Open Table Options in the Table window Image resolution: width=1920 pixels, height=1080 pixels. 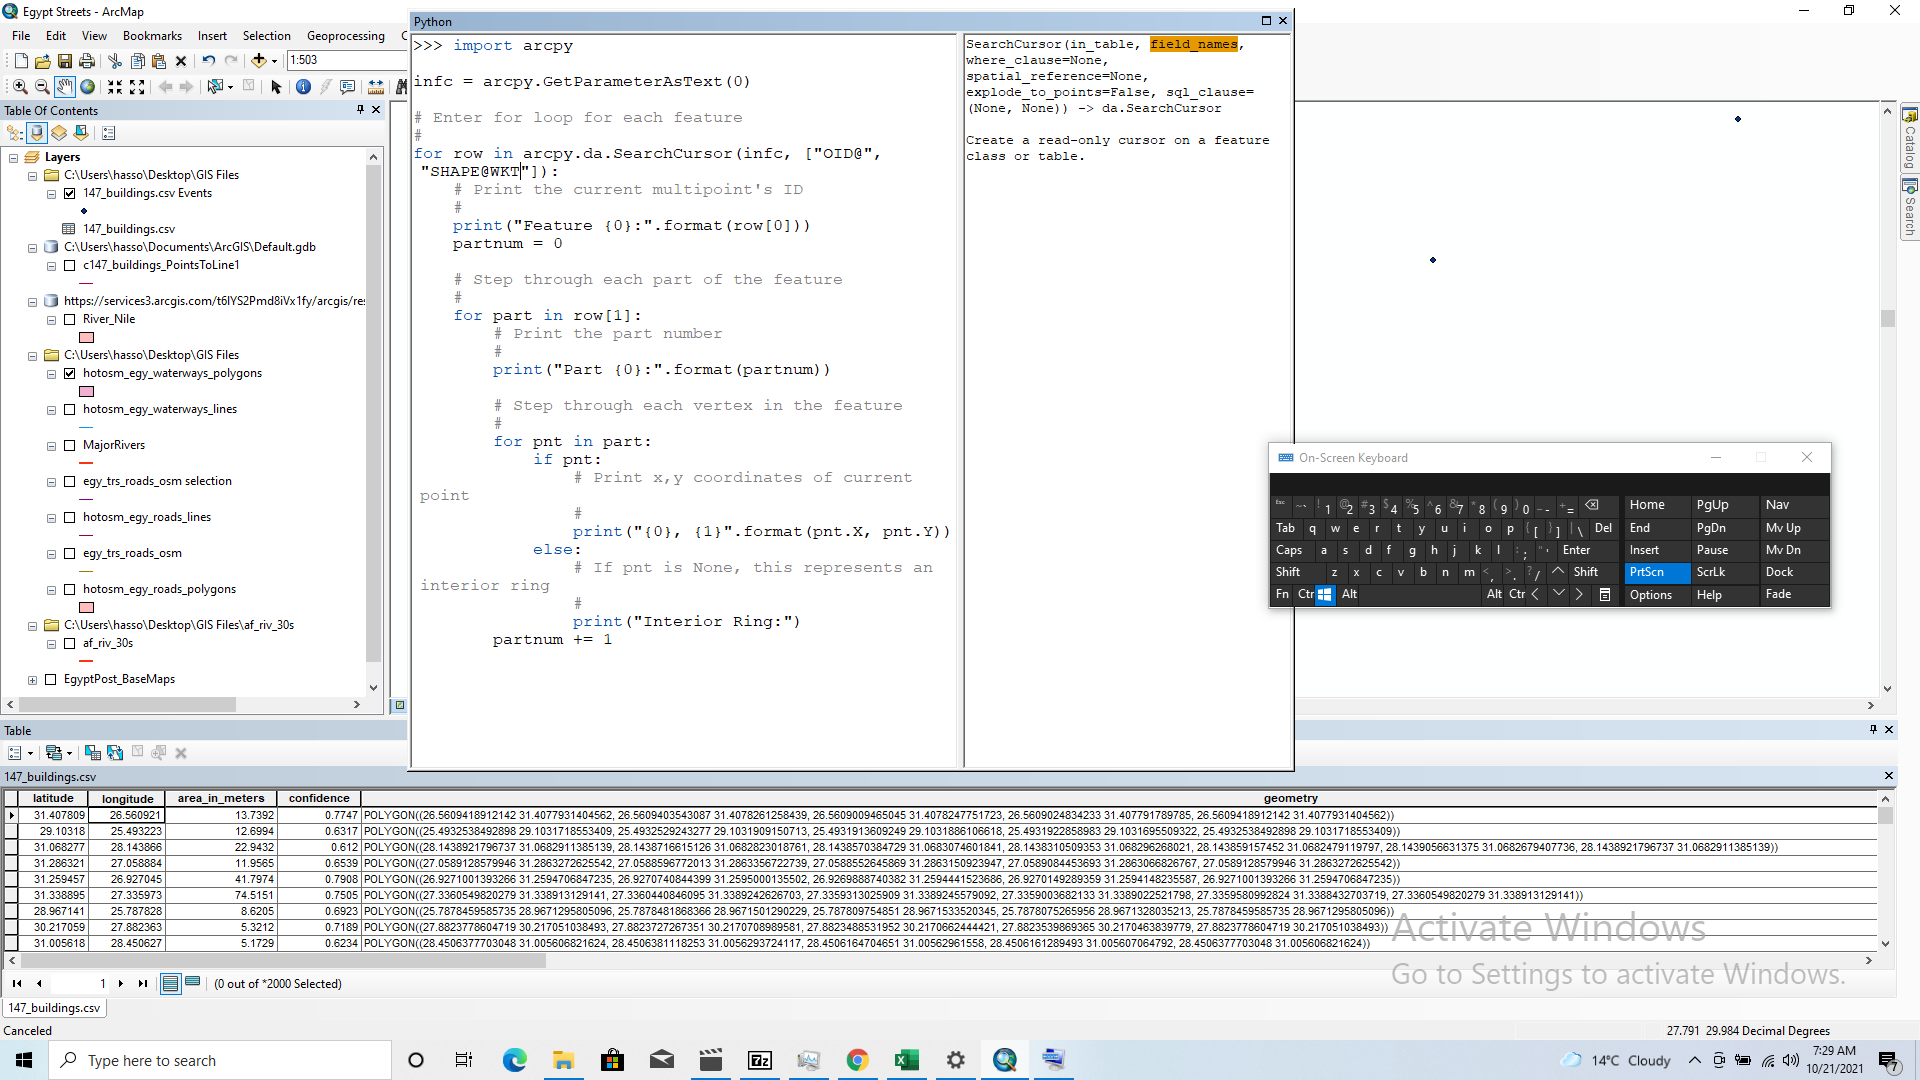click(15, 753)
